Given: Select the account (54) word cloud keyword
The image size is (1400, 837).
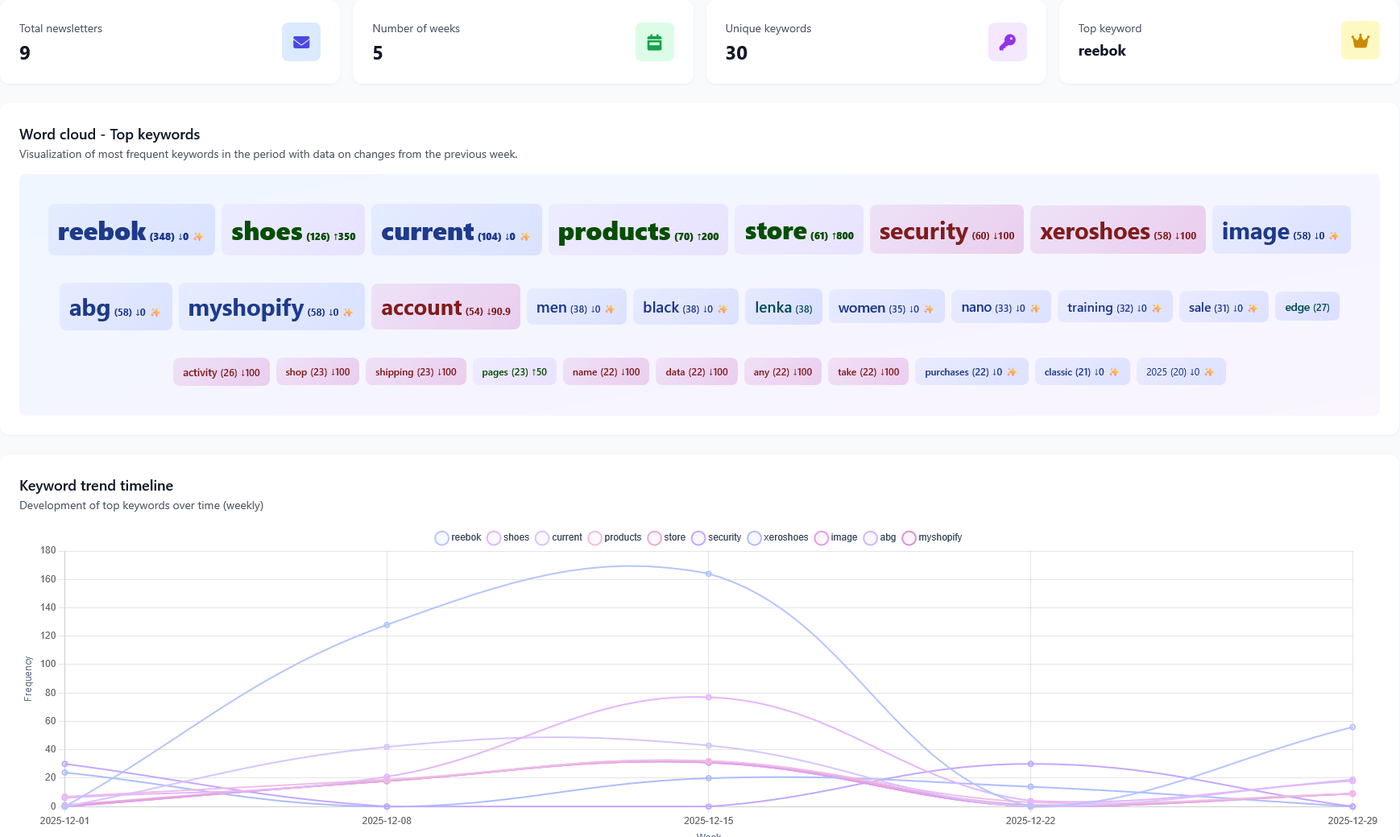Looking at the screenshot, I should tap(446, 307).
